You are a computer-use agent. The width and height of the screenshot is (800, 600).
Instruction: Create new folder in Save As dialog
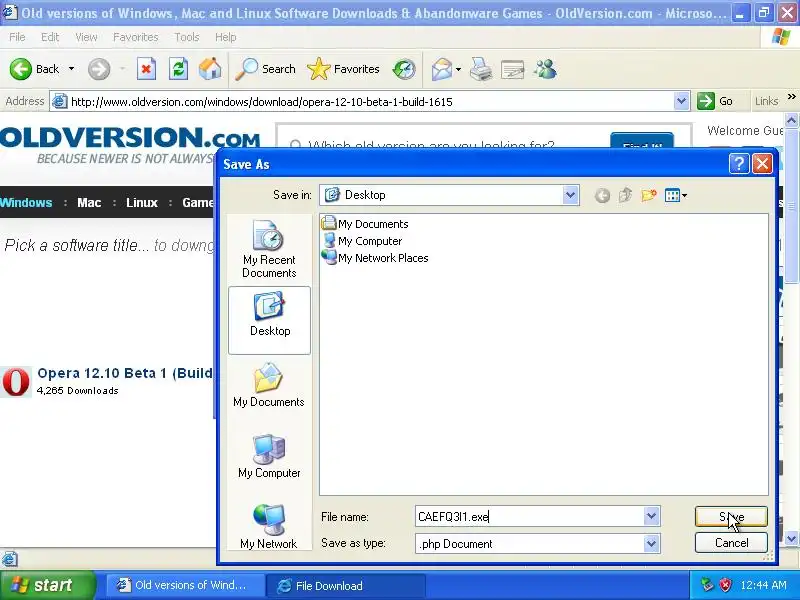tap(648, 195)
